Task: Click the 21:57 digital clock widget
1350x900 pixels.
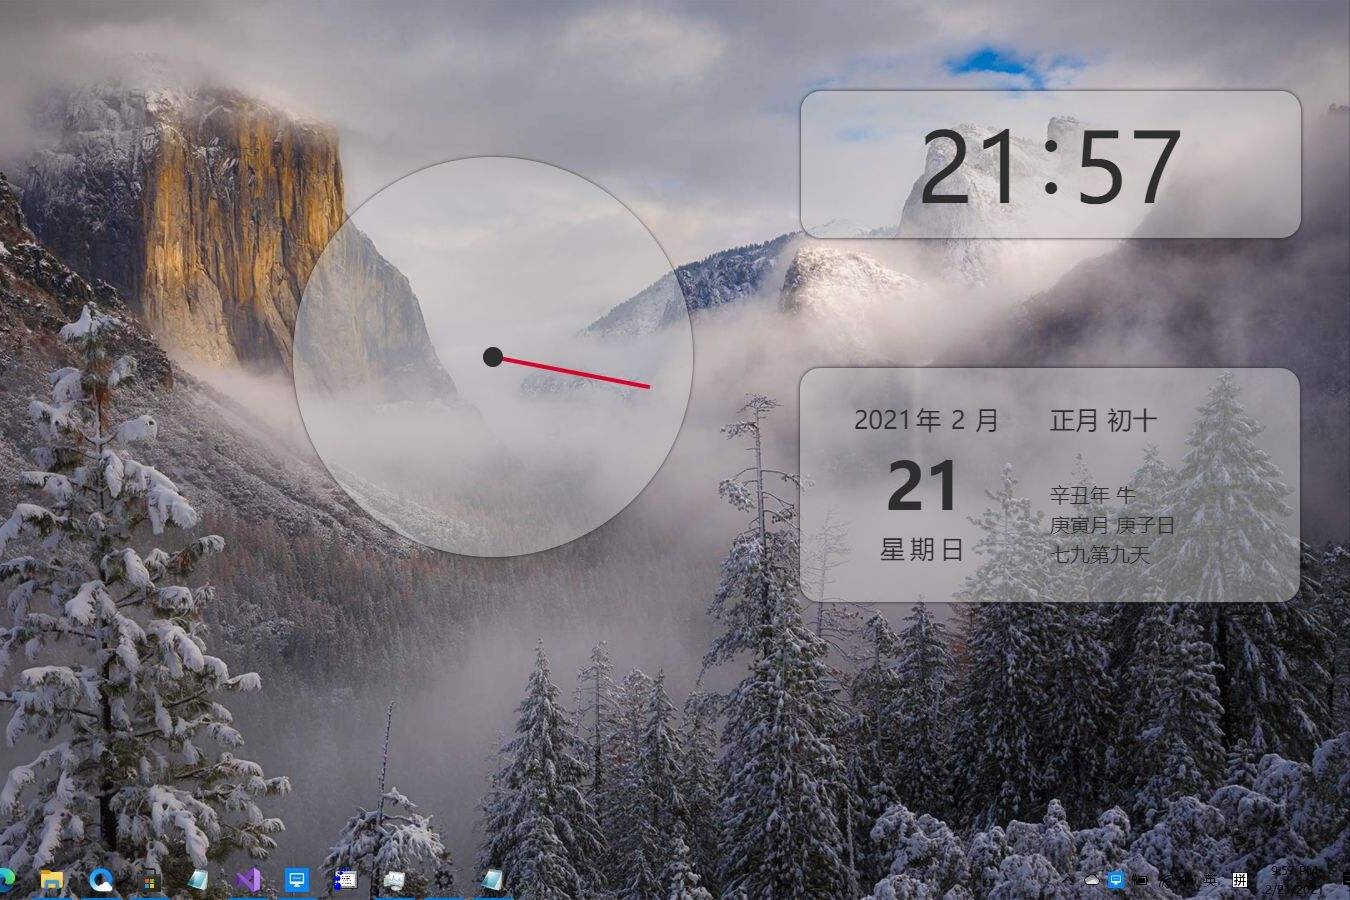Action: (1050, 165)
